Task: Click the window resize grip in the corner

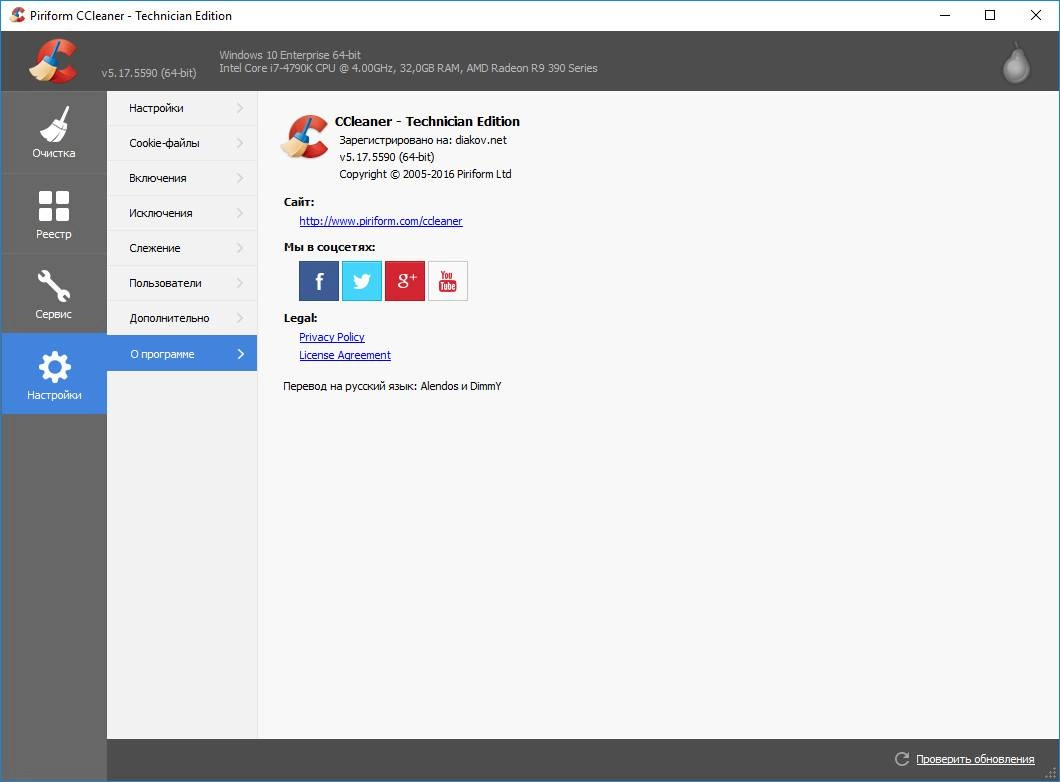Action: (1051, 773)
